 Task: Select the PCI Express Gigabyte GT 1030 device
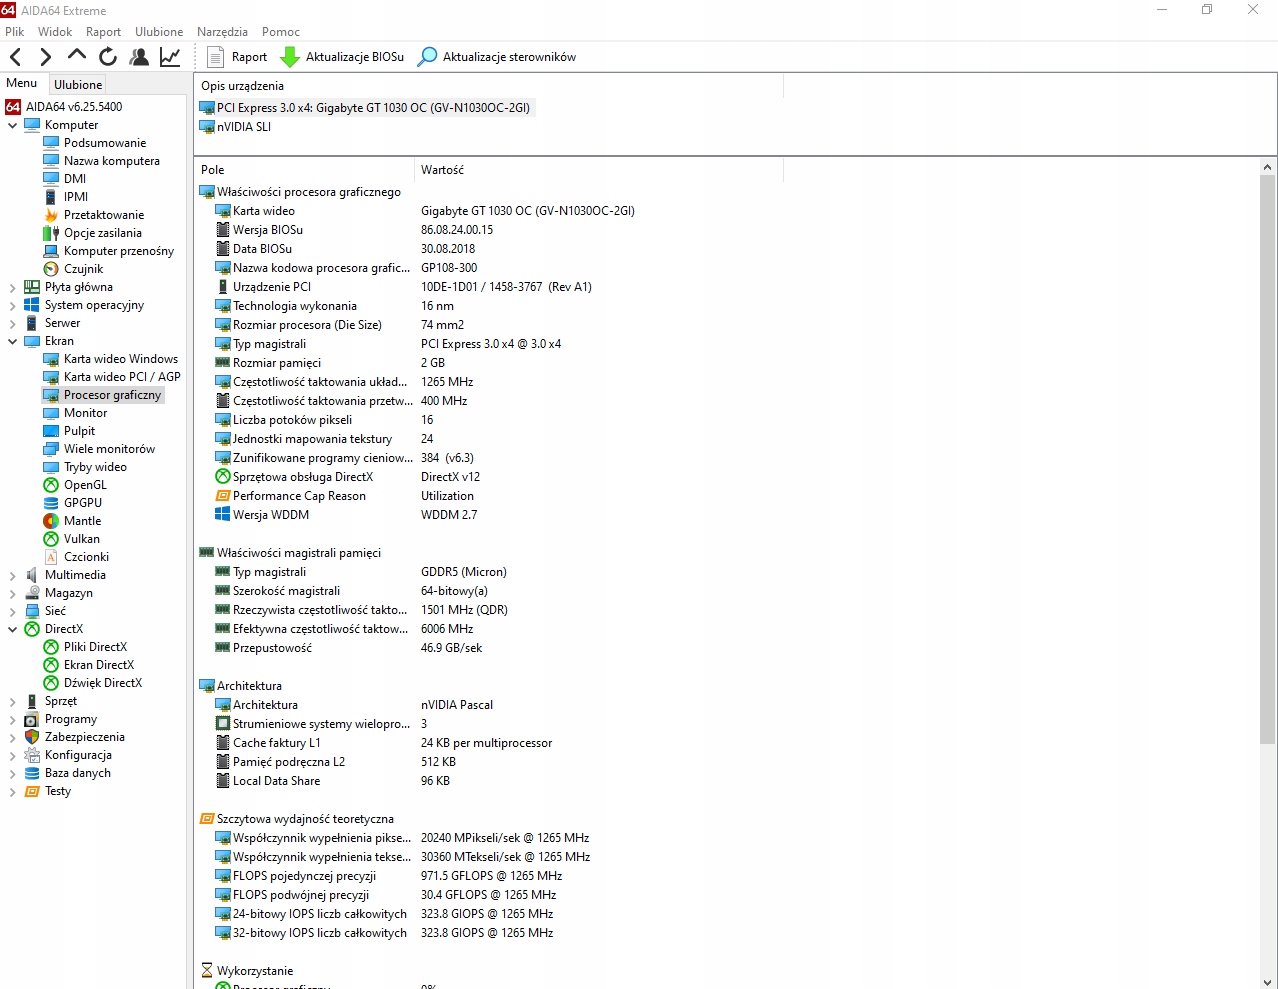(366, 108)
